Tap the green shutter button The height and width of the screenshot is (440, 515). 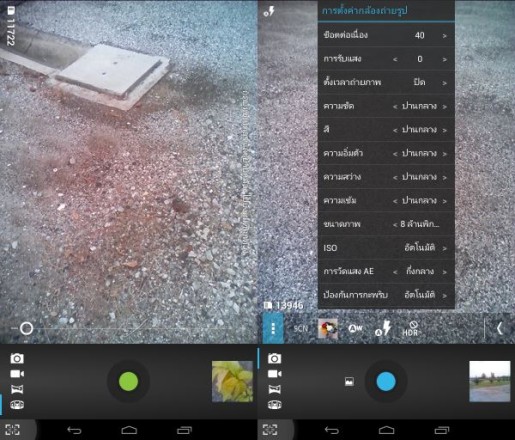(x=128, y=381)
